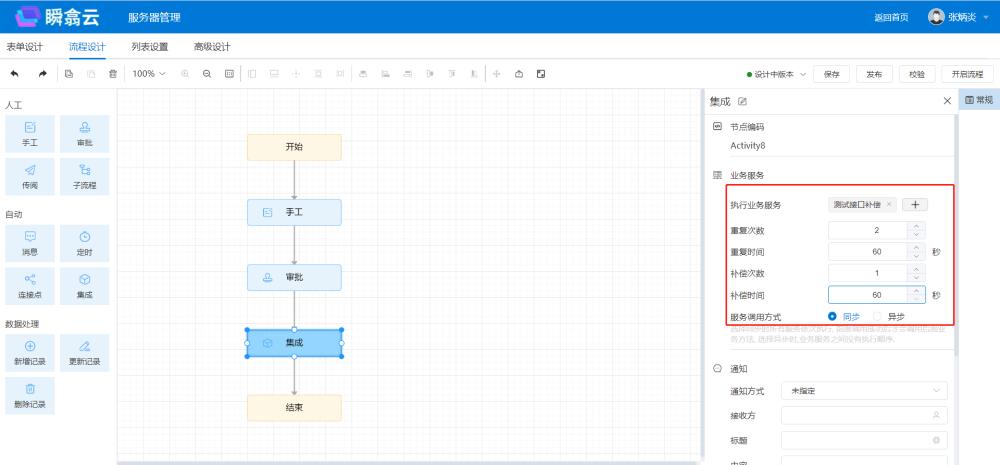This screenshot has width=1000, height=465.
Task: Switch to the 列表设置 tab
Action: pyautogui.click(x=149, y=47)
